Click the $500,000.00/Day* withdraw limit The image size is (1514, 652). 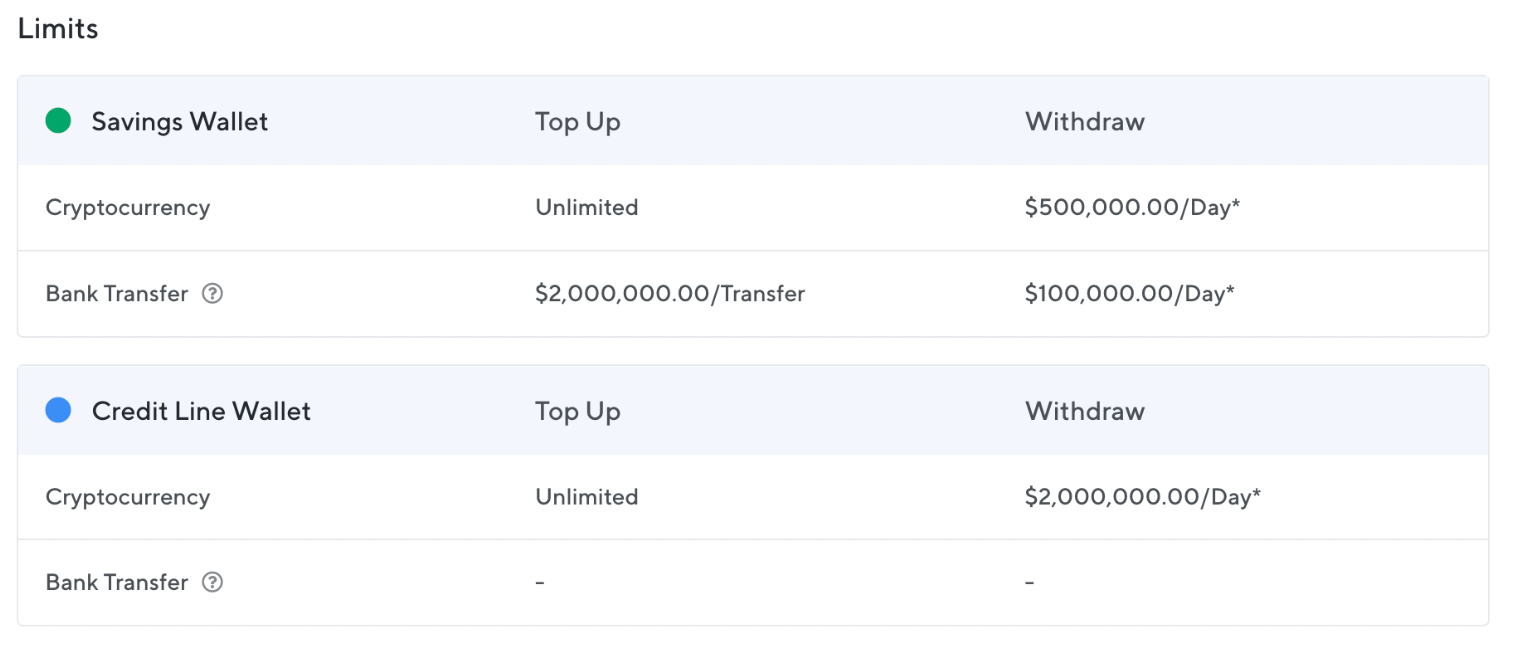coord(1133,208)
